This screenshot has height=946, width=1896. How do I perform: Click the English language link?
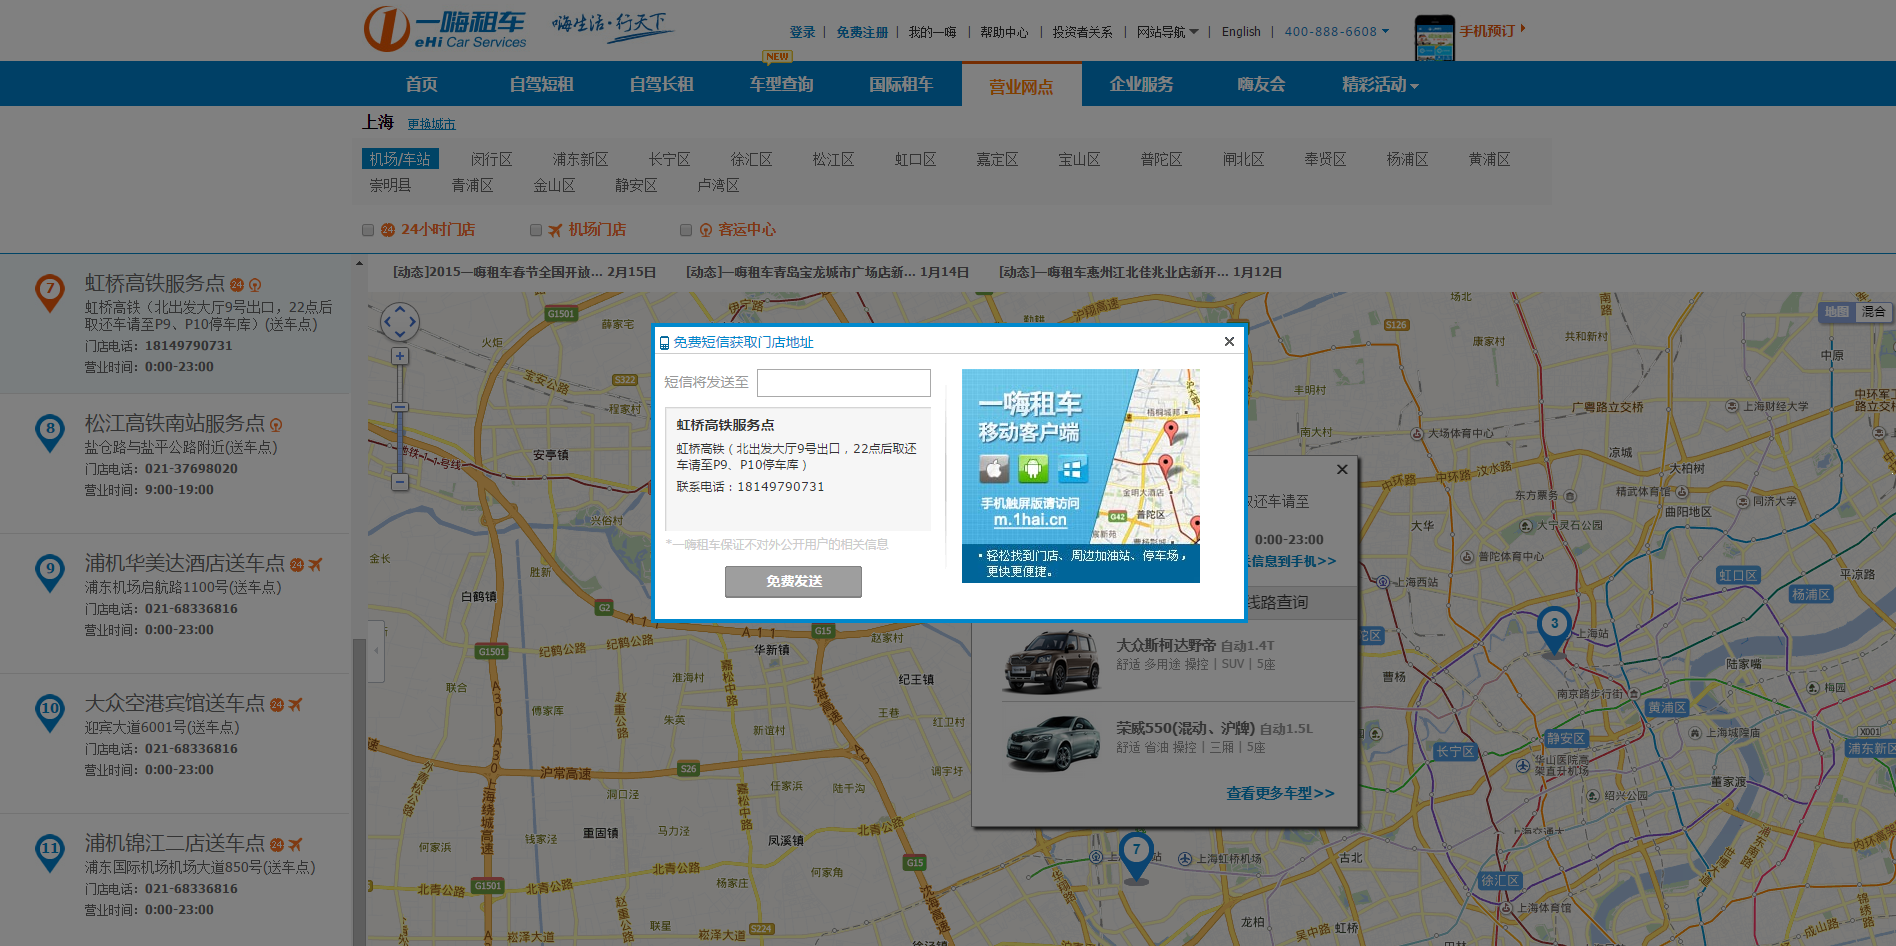pyautogui.click(x=1241, y=32)
